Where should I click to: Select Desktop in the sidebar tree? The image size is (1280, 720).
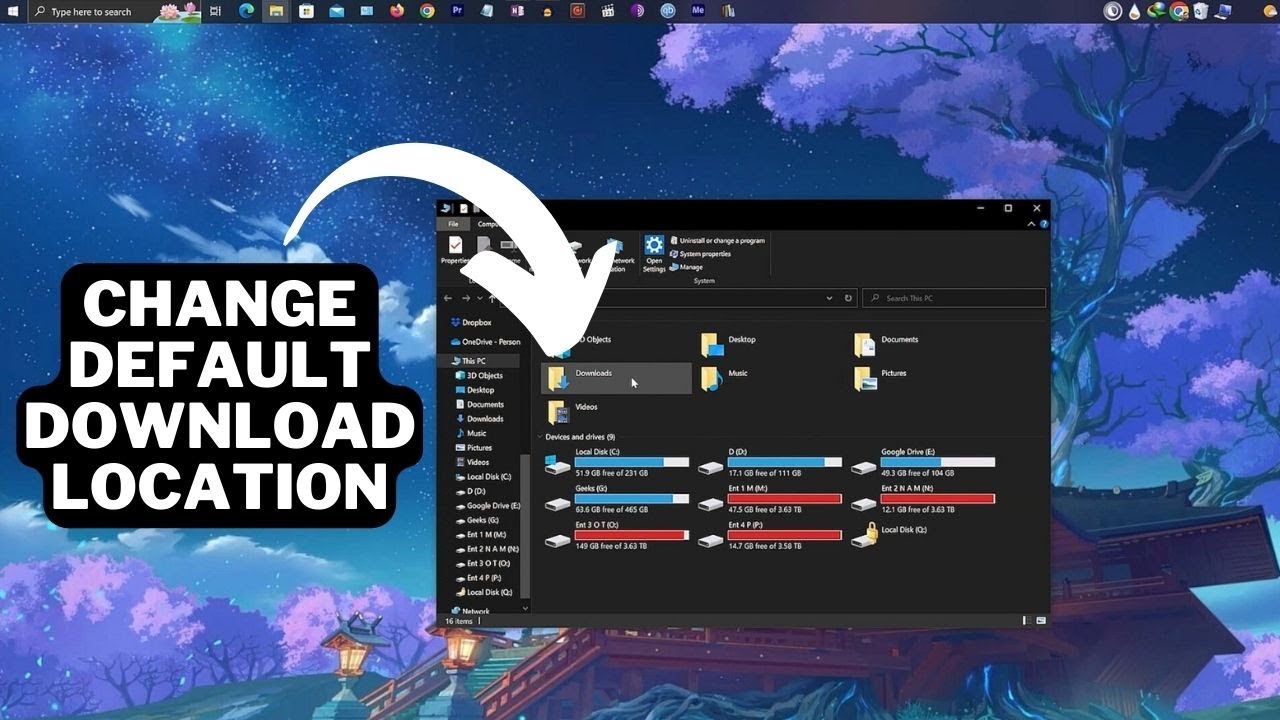click(474, 390)
